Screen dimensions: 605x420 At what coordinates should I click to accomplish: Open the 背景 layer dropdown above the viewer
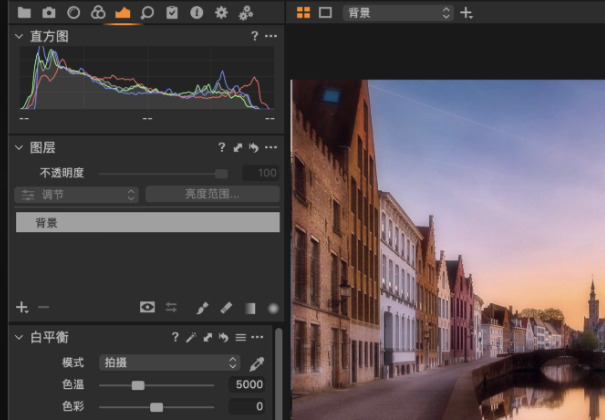coord(397,13)
